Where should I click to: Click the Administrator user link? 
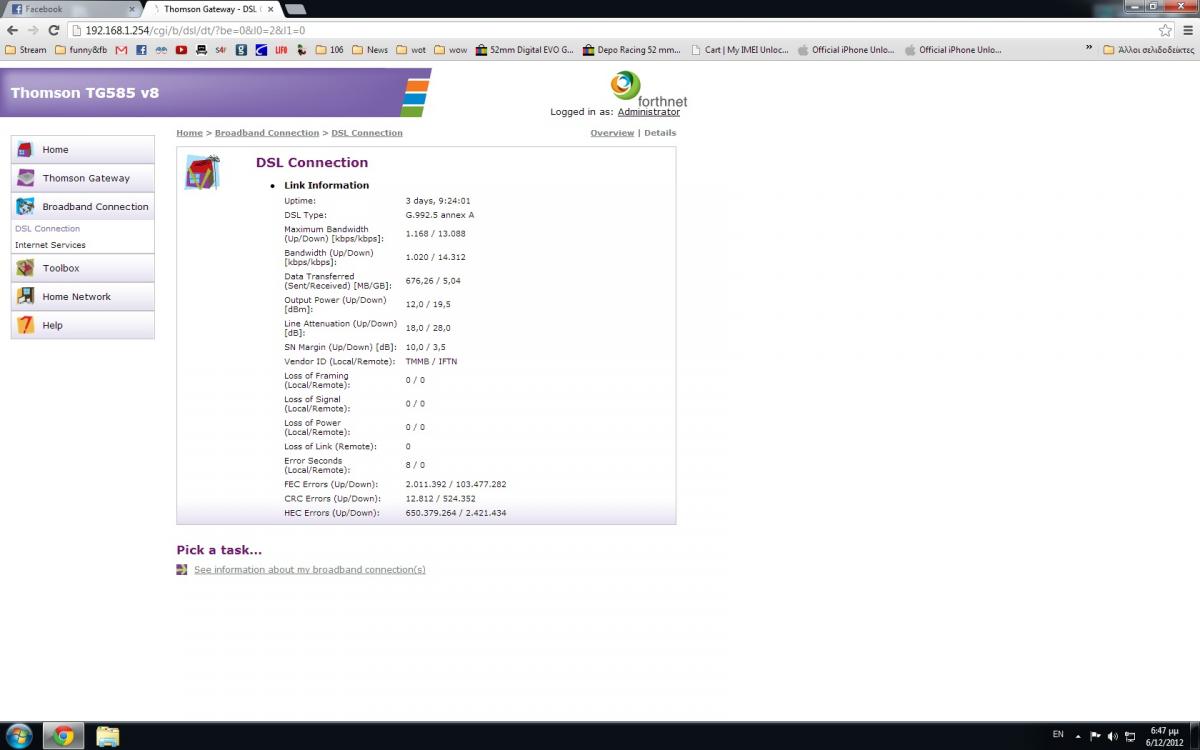coord(648,112)
